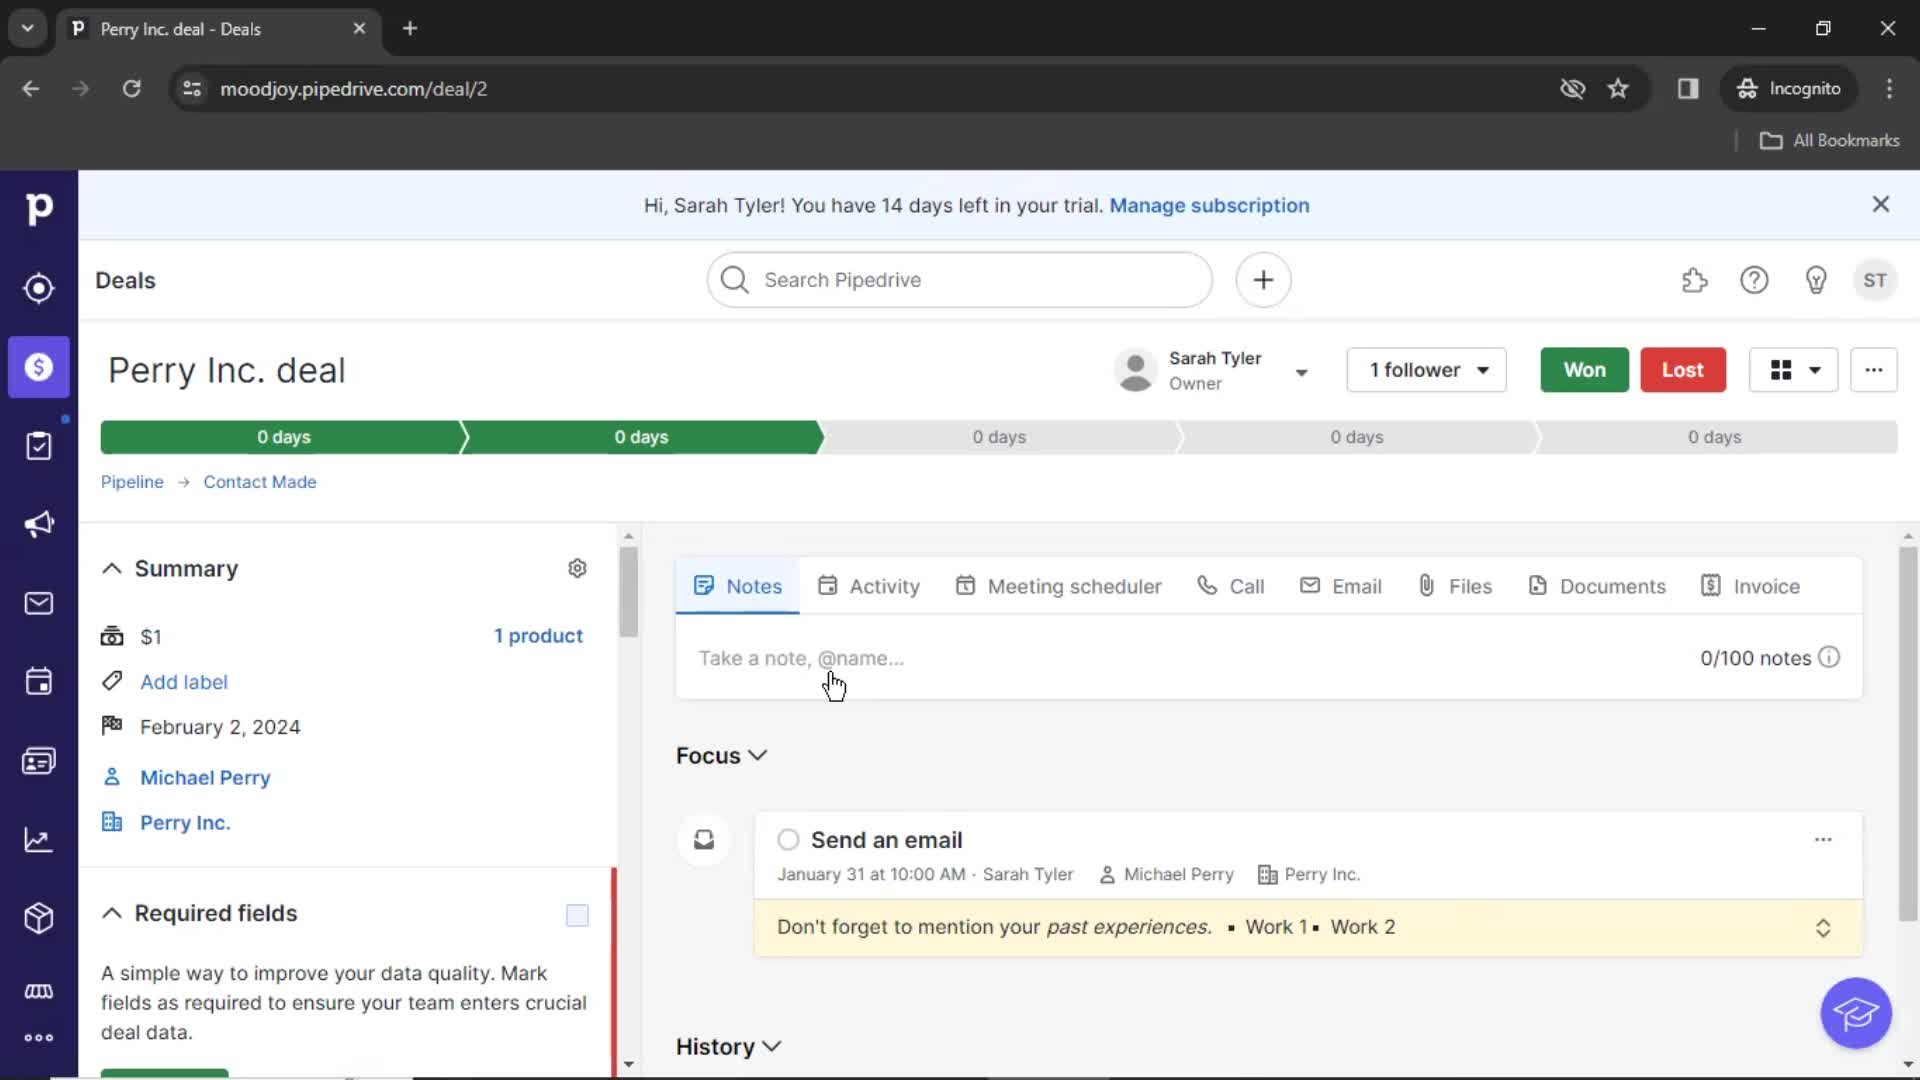Click the notes limit info icon
The height and width of the screenshot is (1080, 1920).
click(1829, 657)
